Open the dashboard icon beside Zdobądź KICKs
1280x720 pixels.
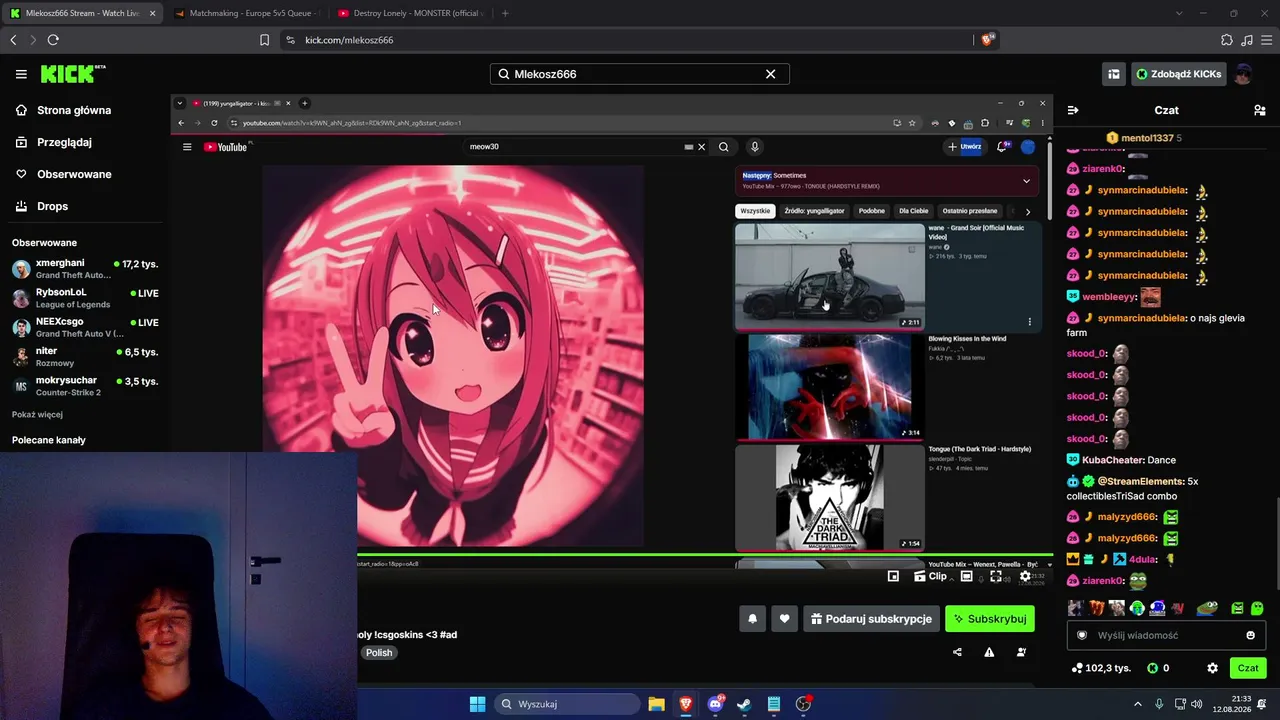[1113, 74]
